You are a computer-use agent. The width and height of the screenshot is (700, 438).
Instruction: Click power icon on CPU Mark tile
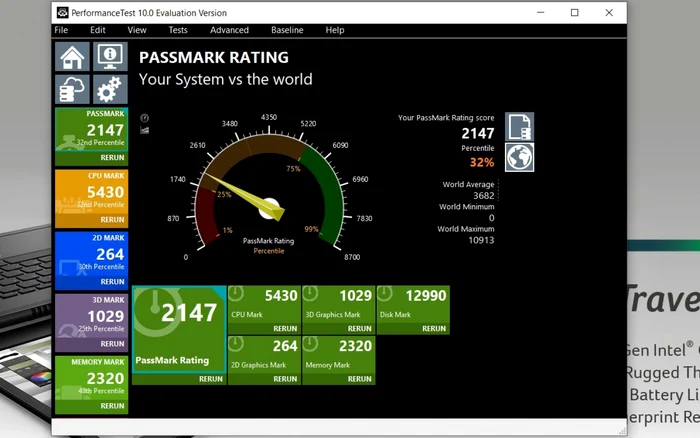click(236, 293)
